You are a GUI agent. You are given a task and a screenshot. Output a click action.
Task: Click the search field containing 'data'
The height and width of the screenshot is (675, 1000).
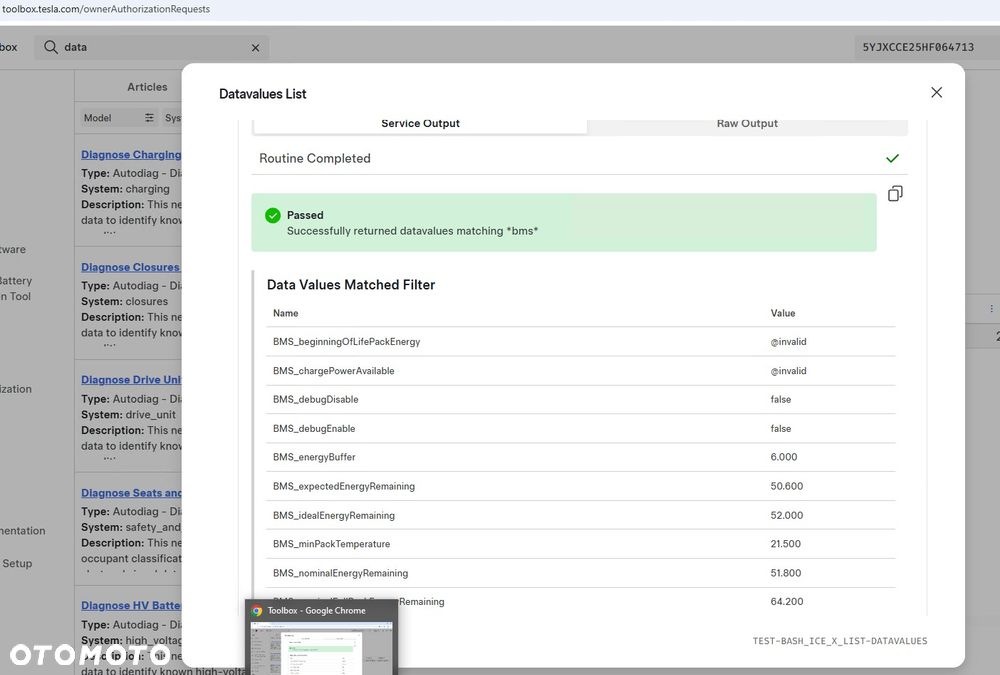tap(152, 47)
